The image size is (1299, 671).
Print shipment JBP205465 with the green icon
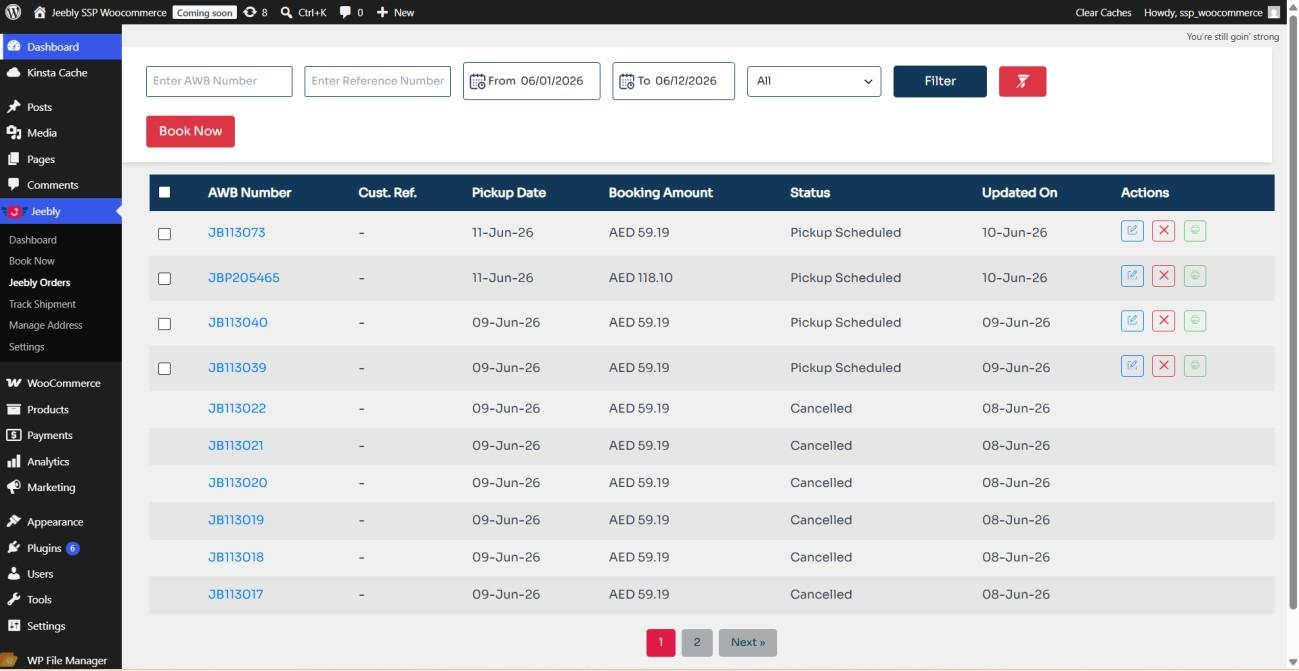[1194, 275]
